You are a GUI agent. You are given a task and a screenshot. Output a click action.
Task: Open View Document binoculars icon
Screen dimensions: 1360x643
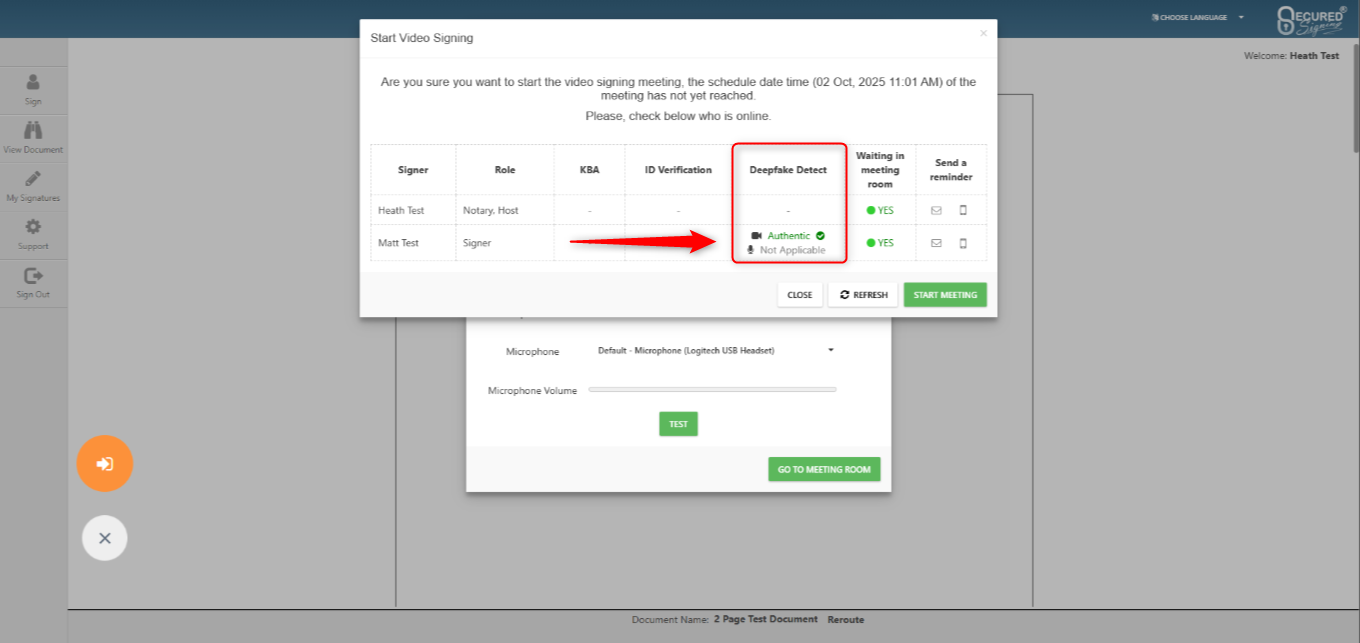coord(33,130)
